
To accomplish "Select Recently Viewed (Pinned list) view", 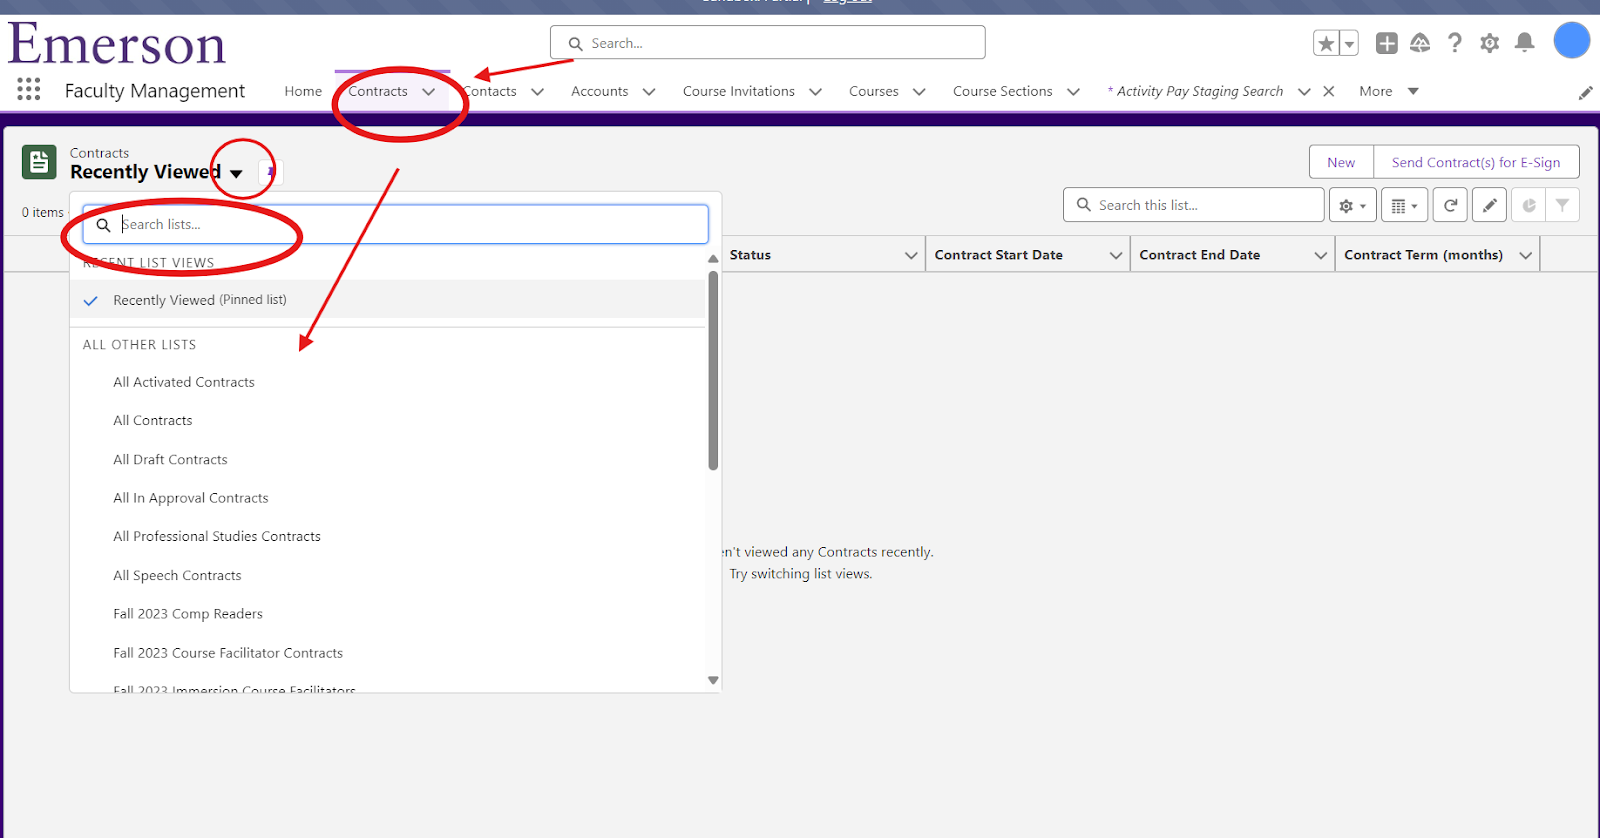I will 388,300.
